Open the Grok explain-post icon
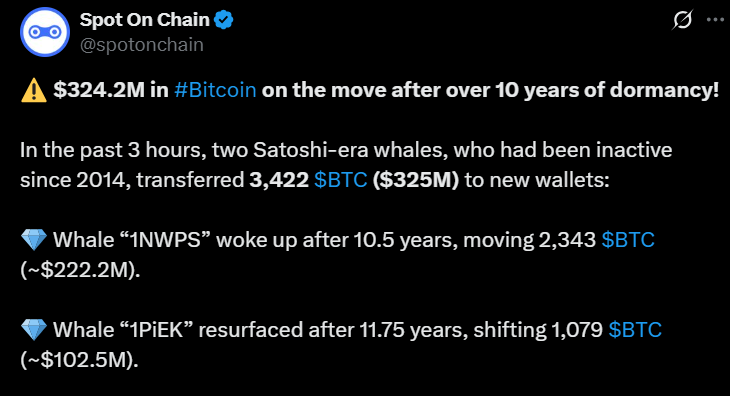The width and height of the screenshot is (730, 396). tap(683, 20)
